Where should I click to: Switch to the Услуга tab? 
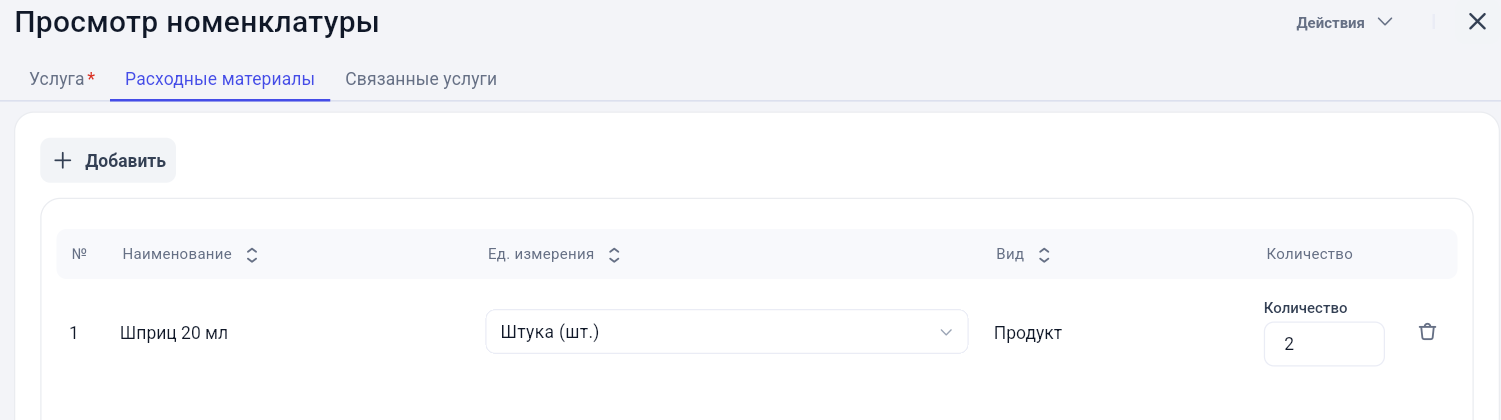click(62, 79)
